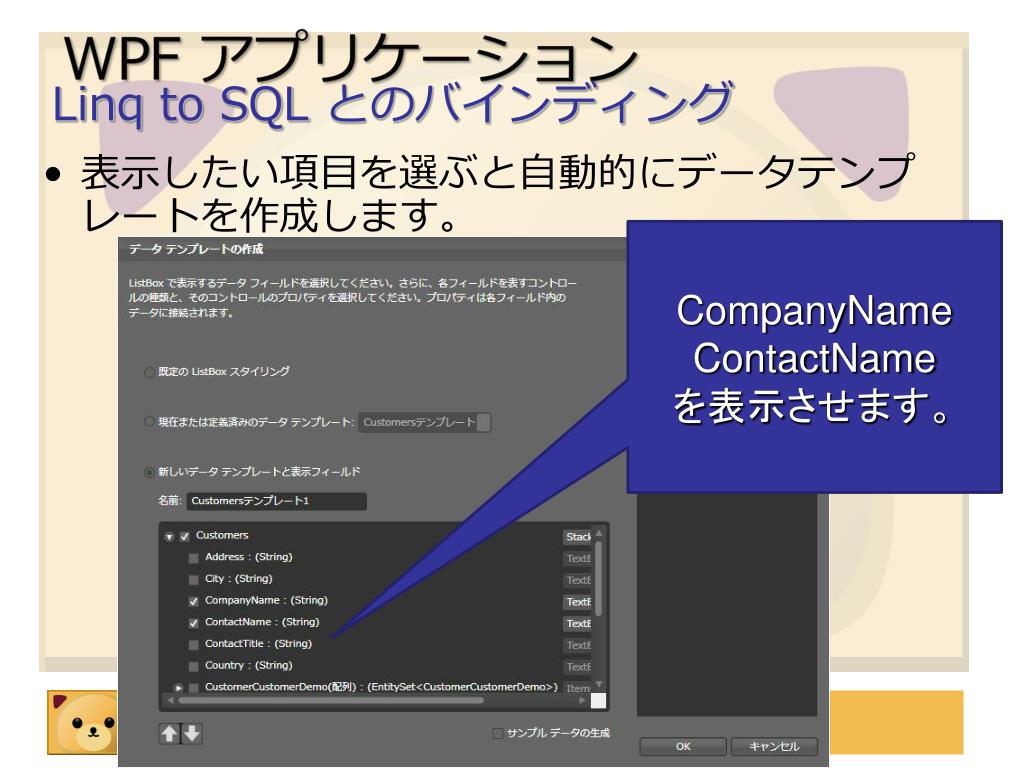The image size is (1024, 768).
Task: Move selected field down with down arrow
Action: [192, 733]
